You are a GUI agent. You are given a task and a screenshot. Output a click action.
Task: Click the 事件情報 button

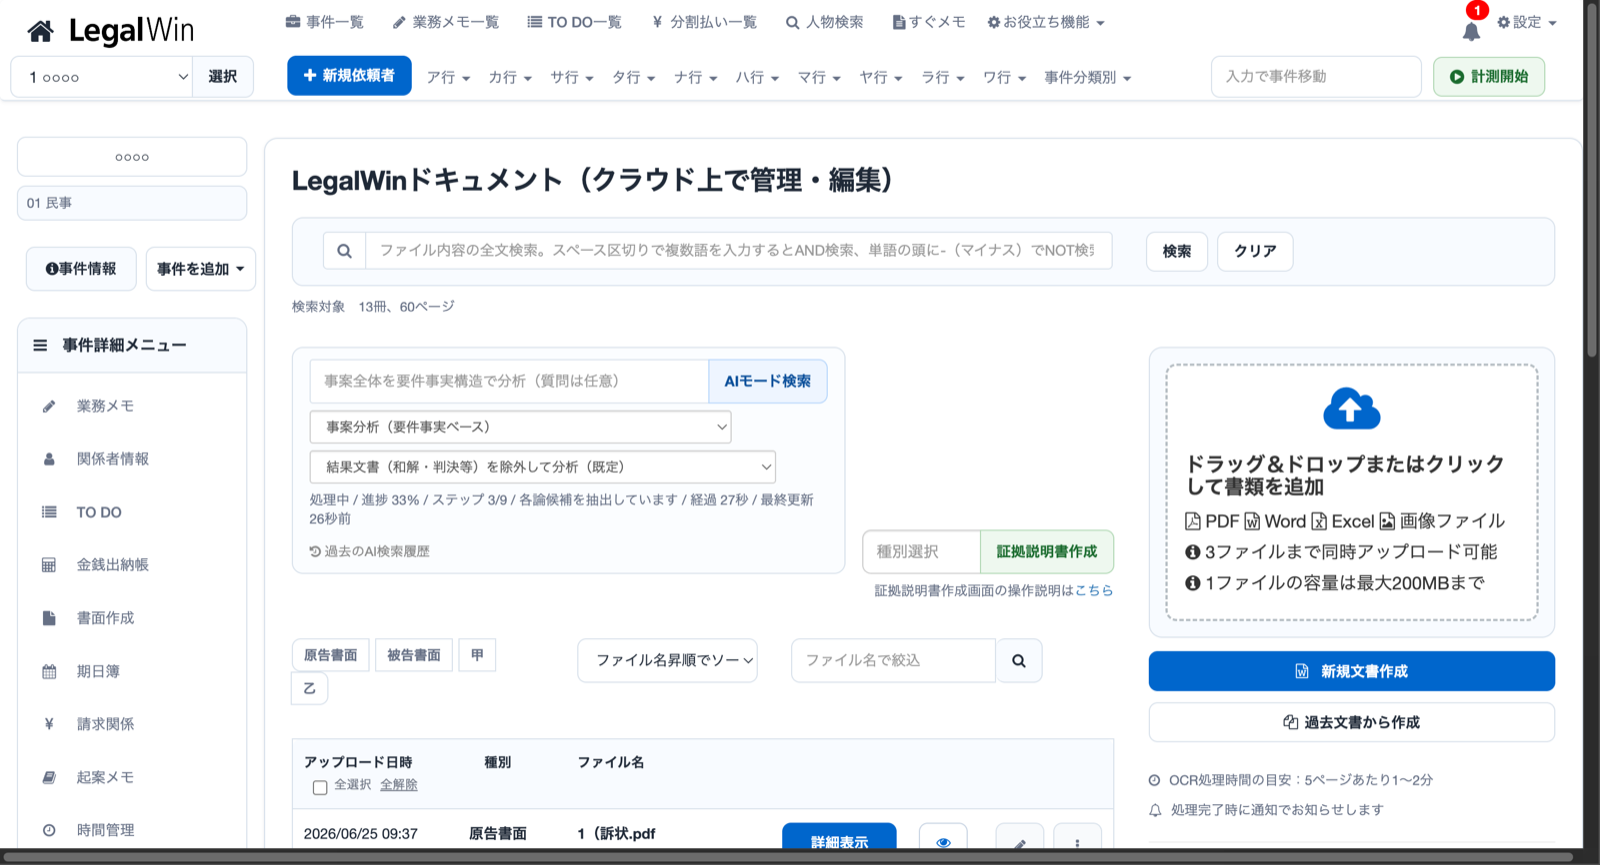(81, 269)
